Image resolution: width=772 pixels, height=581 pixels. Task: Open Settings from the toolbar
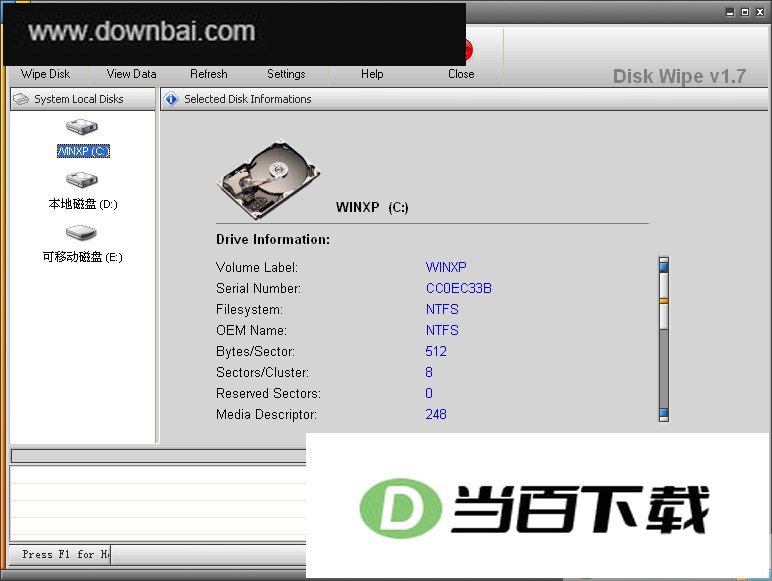pyautogui.click(x=286, y=74)
